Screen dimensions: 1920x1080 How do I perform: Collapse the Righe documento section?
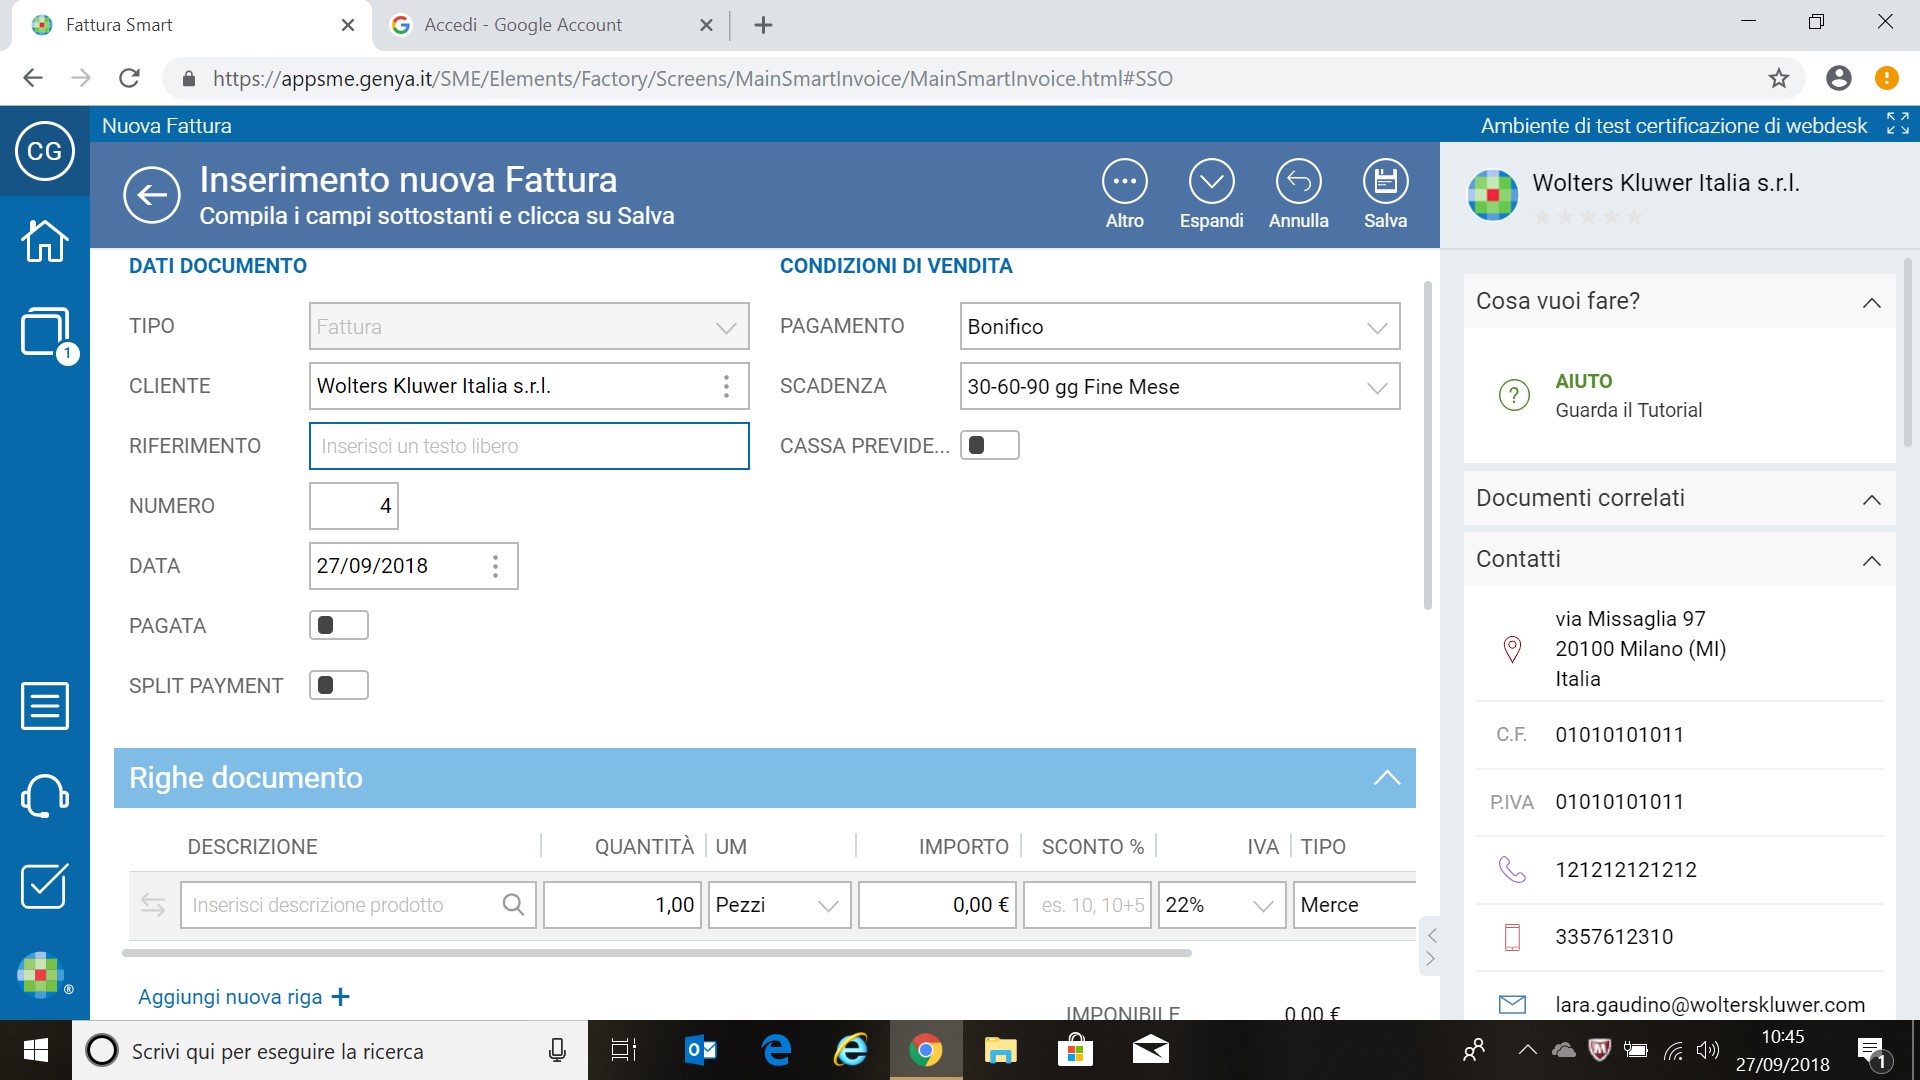1386,778
